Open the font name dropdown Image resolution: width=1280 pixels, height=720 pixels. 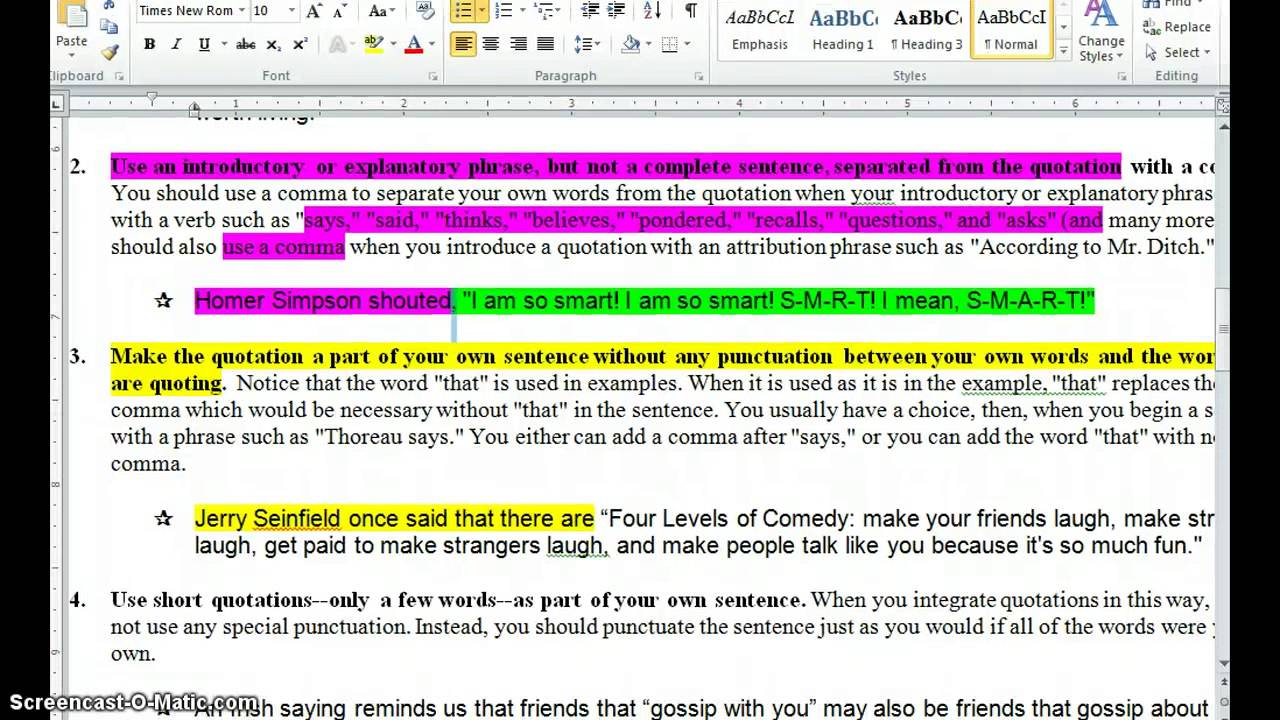tap(240, 11)
